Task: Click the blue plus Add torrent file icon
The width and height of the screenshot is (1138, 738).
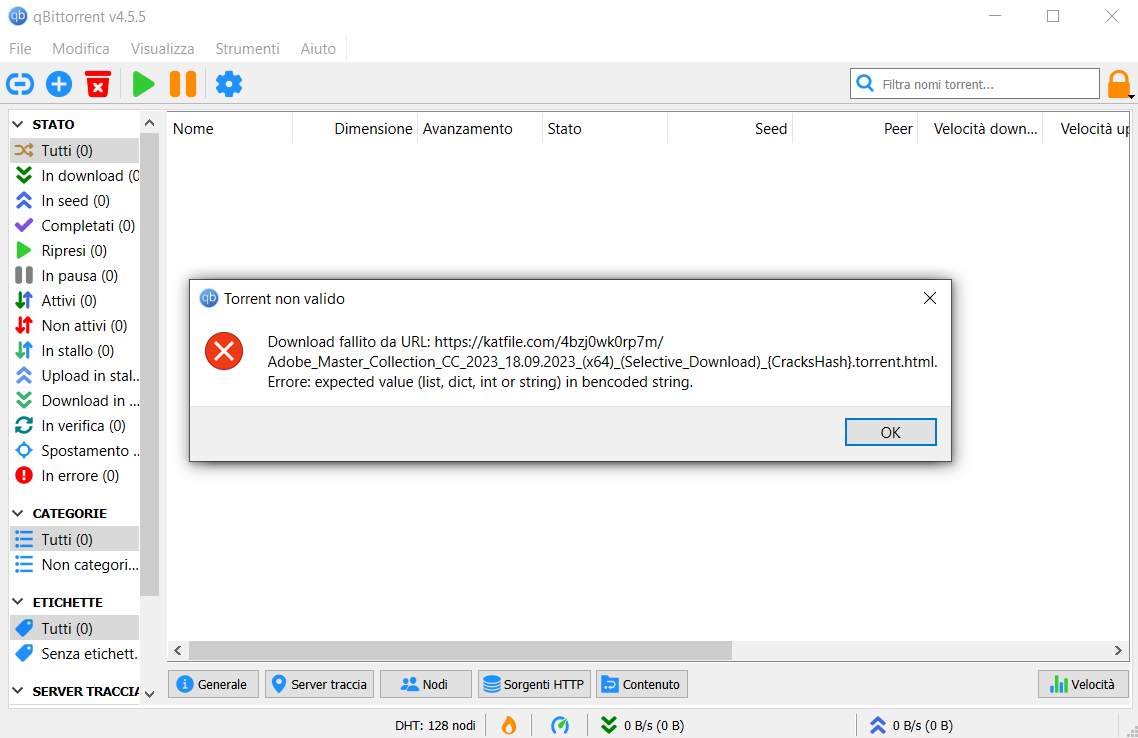Action: pos(59,84)
